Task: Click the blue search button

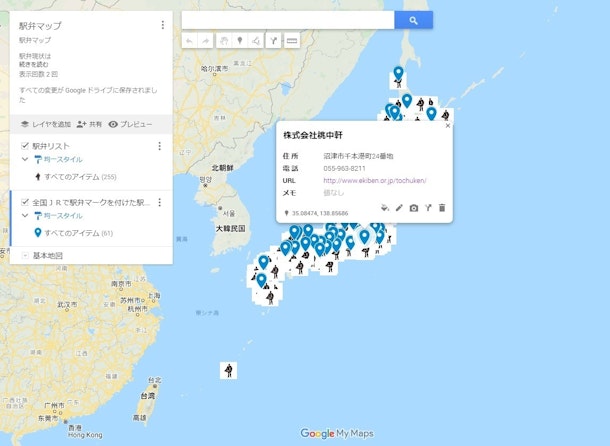Action: click(413, 20)
